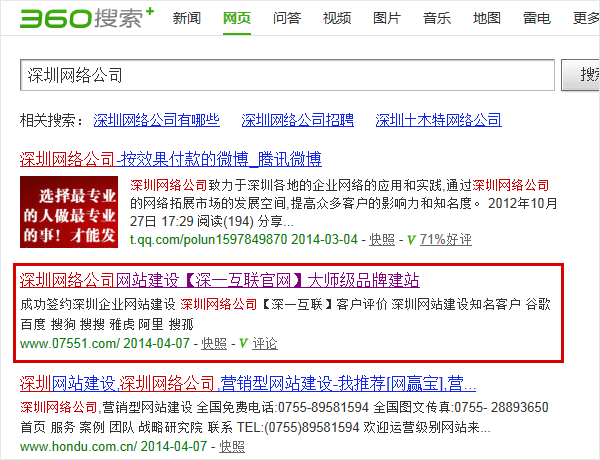The width and height of the screenshot is (600, 460).
Task: Click the green V icon beside 评论
Action: (243, 343)
